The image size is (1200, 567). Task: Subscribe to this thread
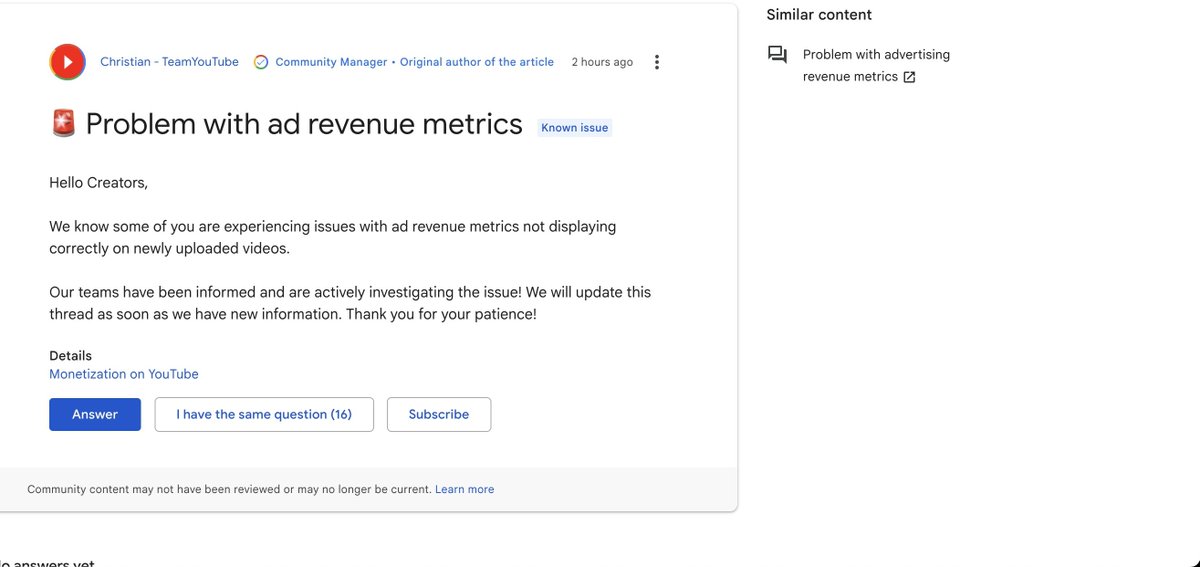point(438,414)
